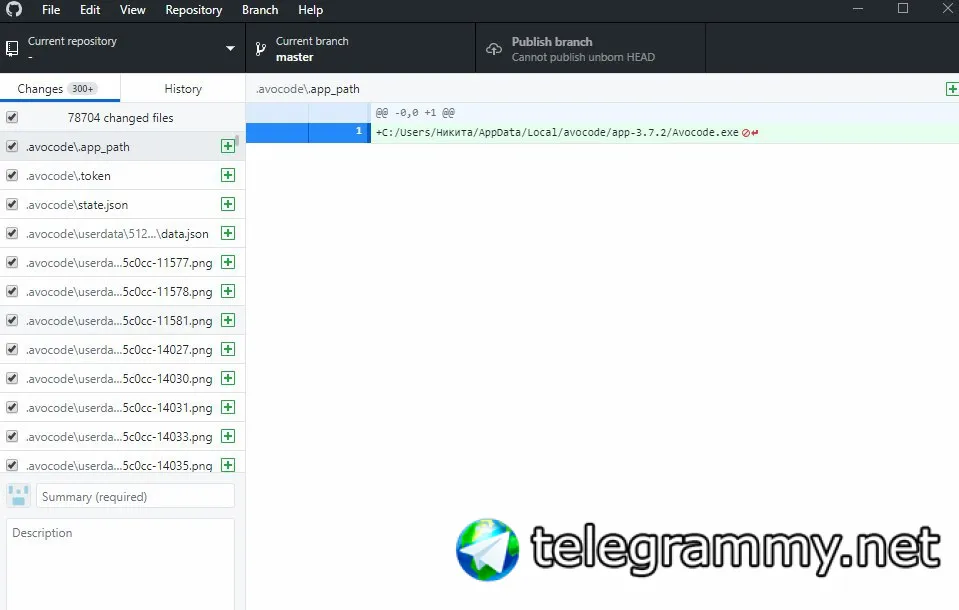Uncheck the .avocode\app_path file checkbox
Viewport: 959px width, 610px height.
(x=12, y=146)
